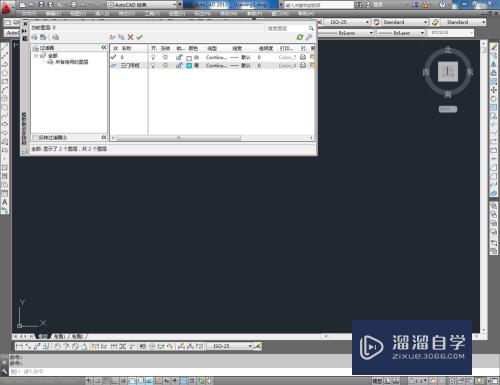Click the 颜色 color column header
The width and height of the screenshot is (500, 385).
coord(193,48)
